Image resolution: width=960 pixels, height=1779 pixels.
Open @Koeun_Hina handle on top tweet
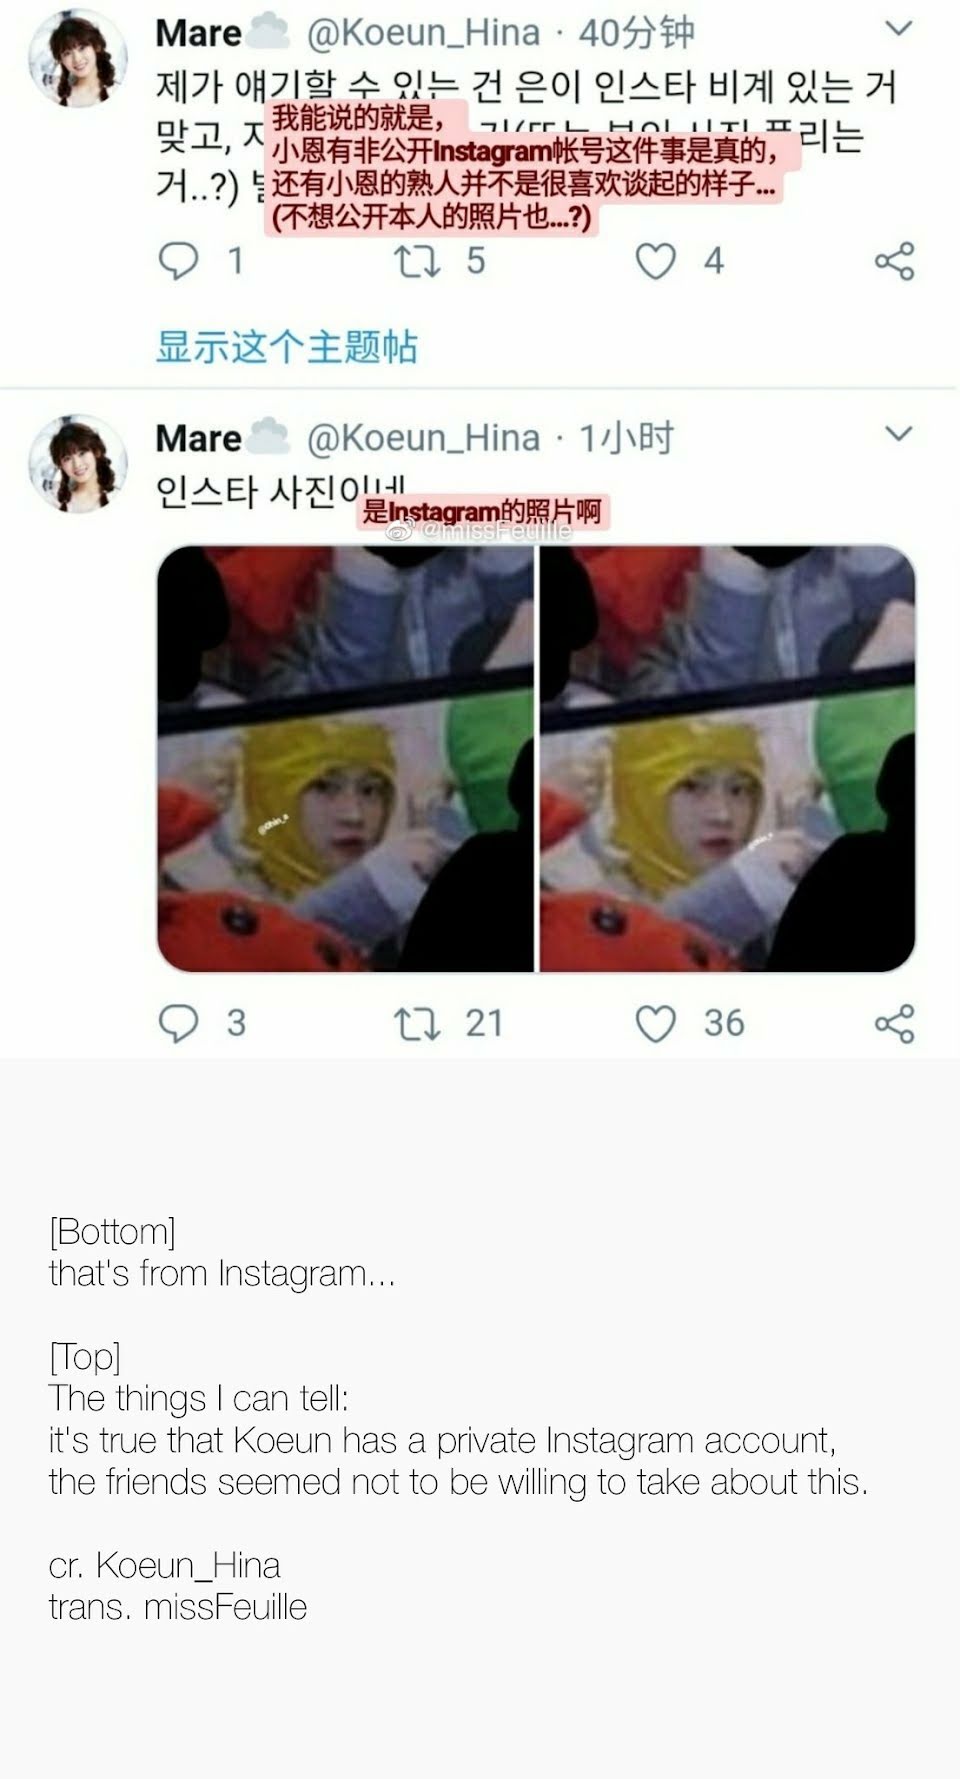[423, 33]
